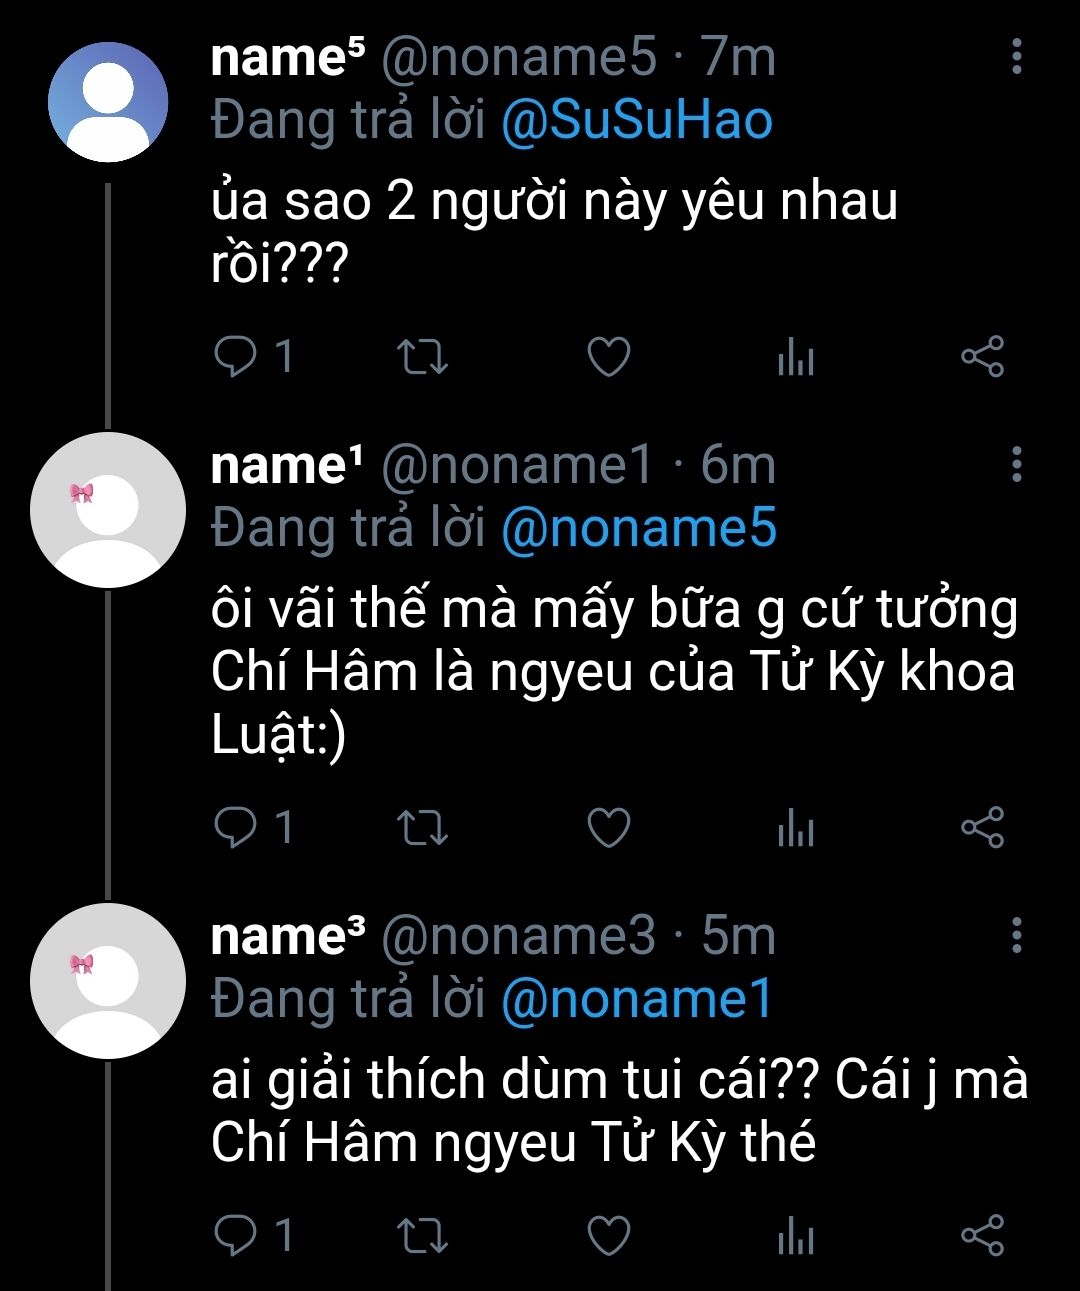Retweet the post by @noname1

[422, 828]
